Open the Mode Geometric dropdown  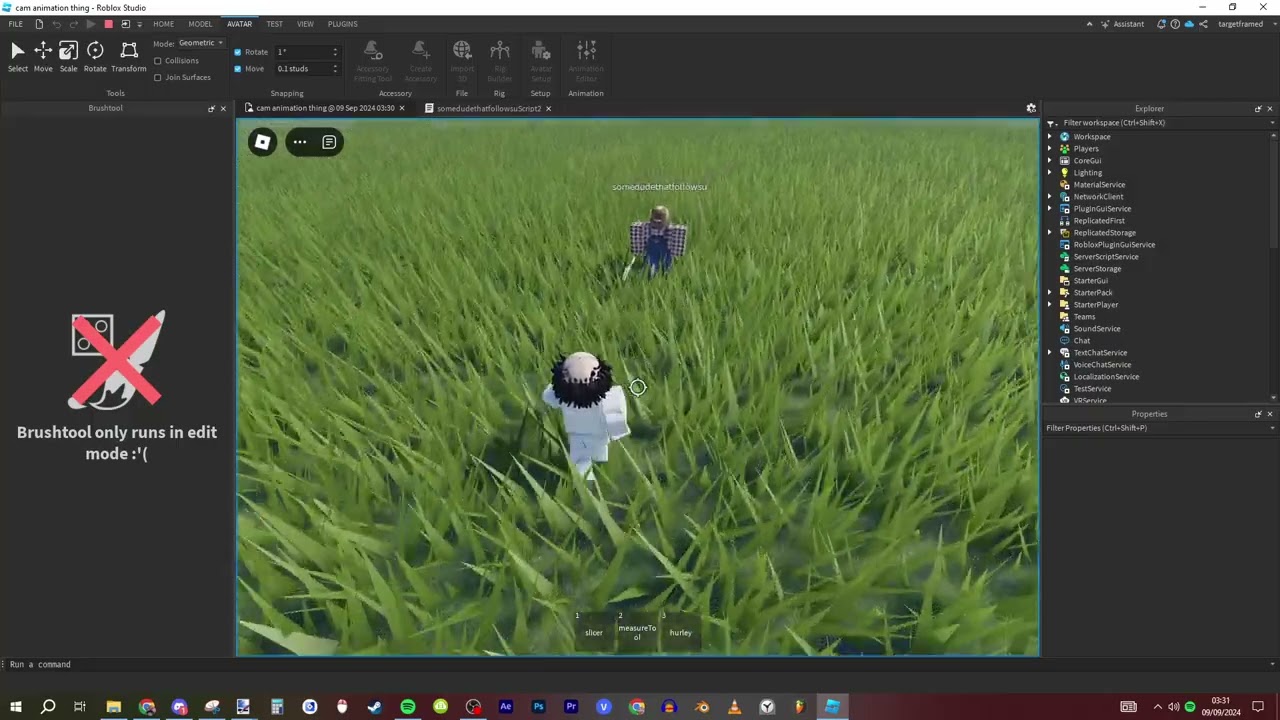200,43
